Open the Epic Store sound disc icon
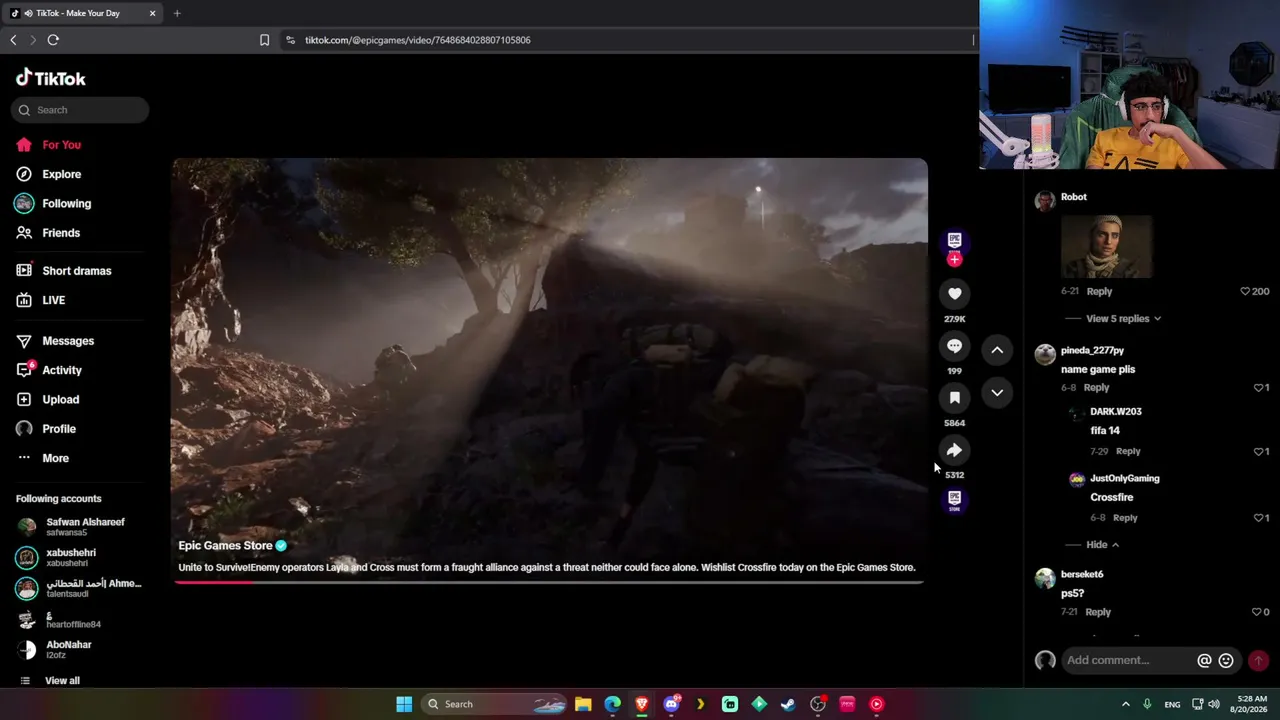 pos(954,501)
